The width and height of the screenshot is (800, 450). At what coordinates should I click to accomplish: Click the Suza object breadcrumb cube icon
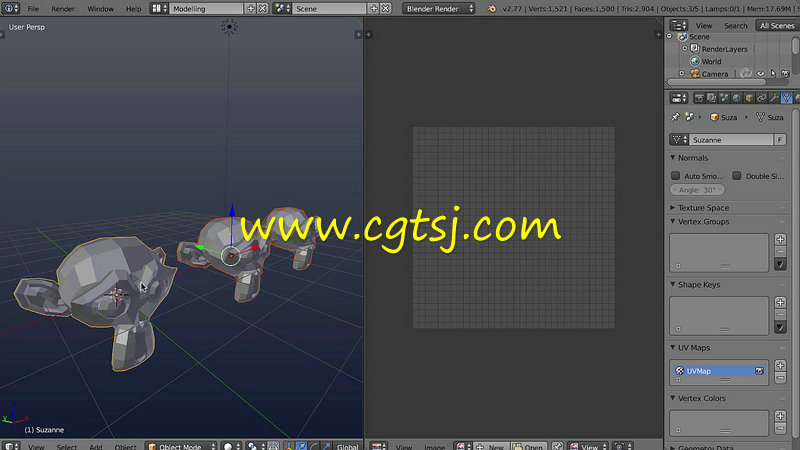(714, 117)
